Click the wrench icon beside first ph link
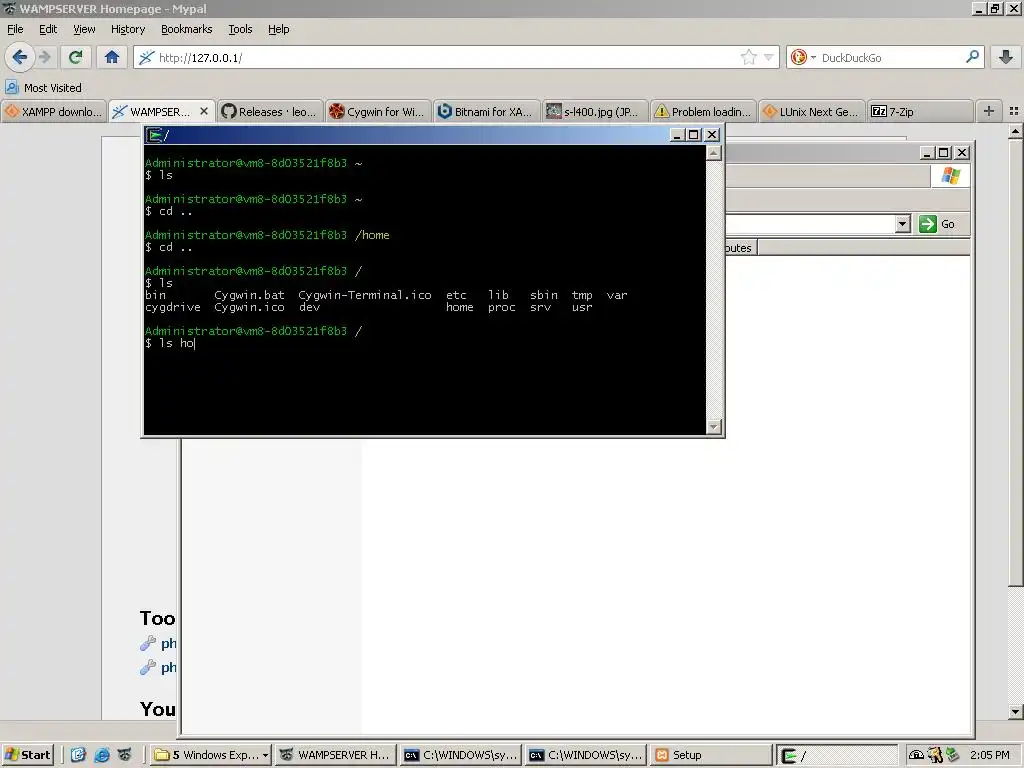Viewport: 1024px width, 768px height. (x=148, y=643)
